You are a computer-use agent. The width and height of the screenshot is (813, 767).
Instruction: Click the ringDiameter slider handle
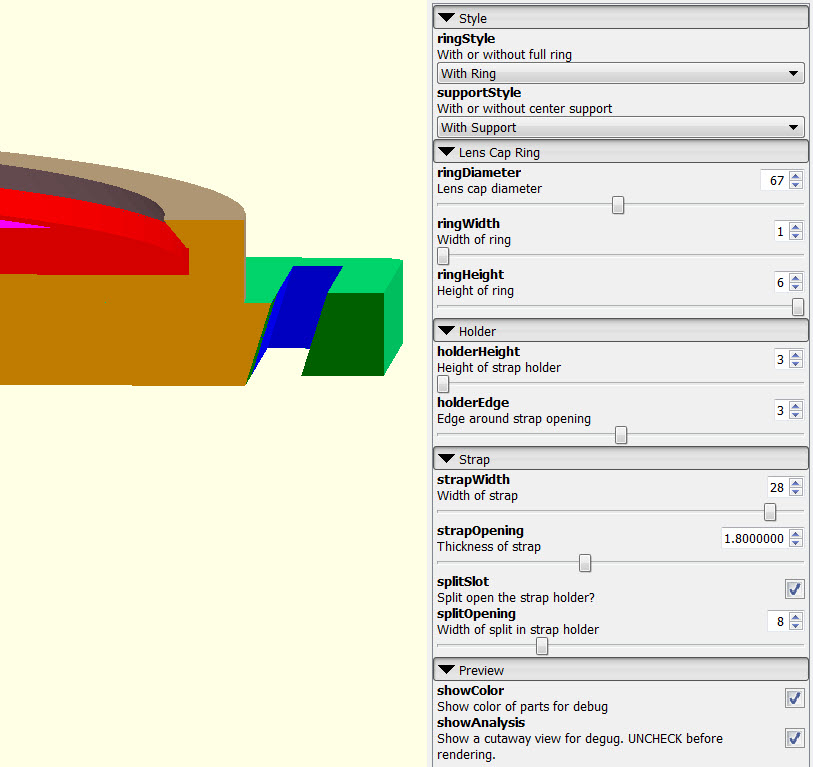tap(618, 205)
